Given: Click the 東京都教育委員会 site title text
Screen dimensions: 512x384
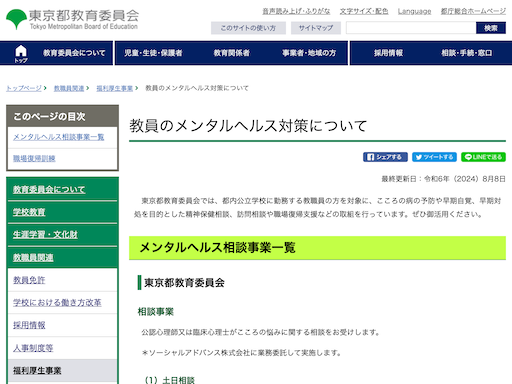Looking at the screenshot, I should 84,15.
